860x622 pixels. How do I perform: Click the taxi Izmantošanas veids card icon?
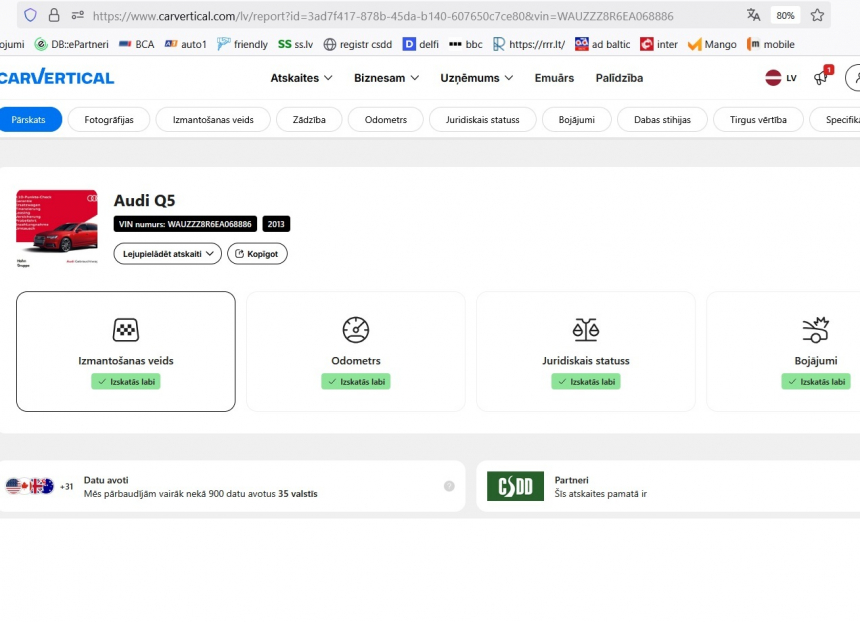(x=126, y=330)
